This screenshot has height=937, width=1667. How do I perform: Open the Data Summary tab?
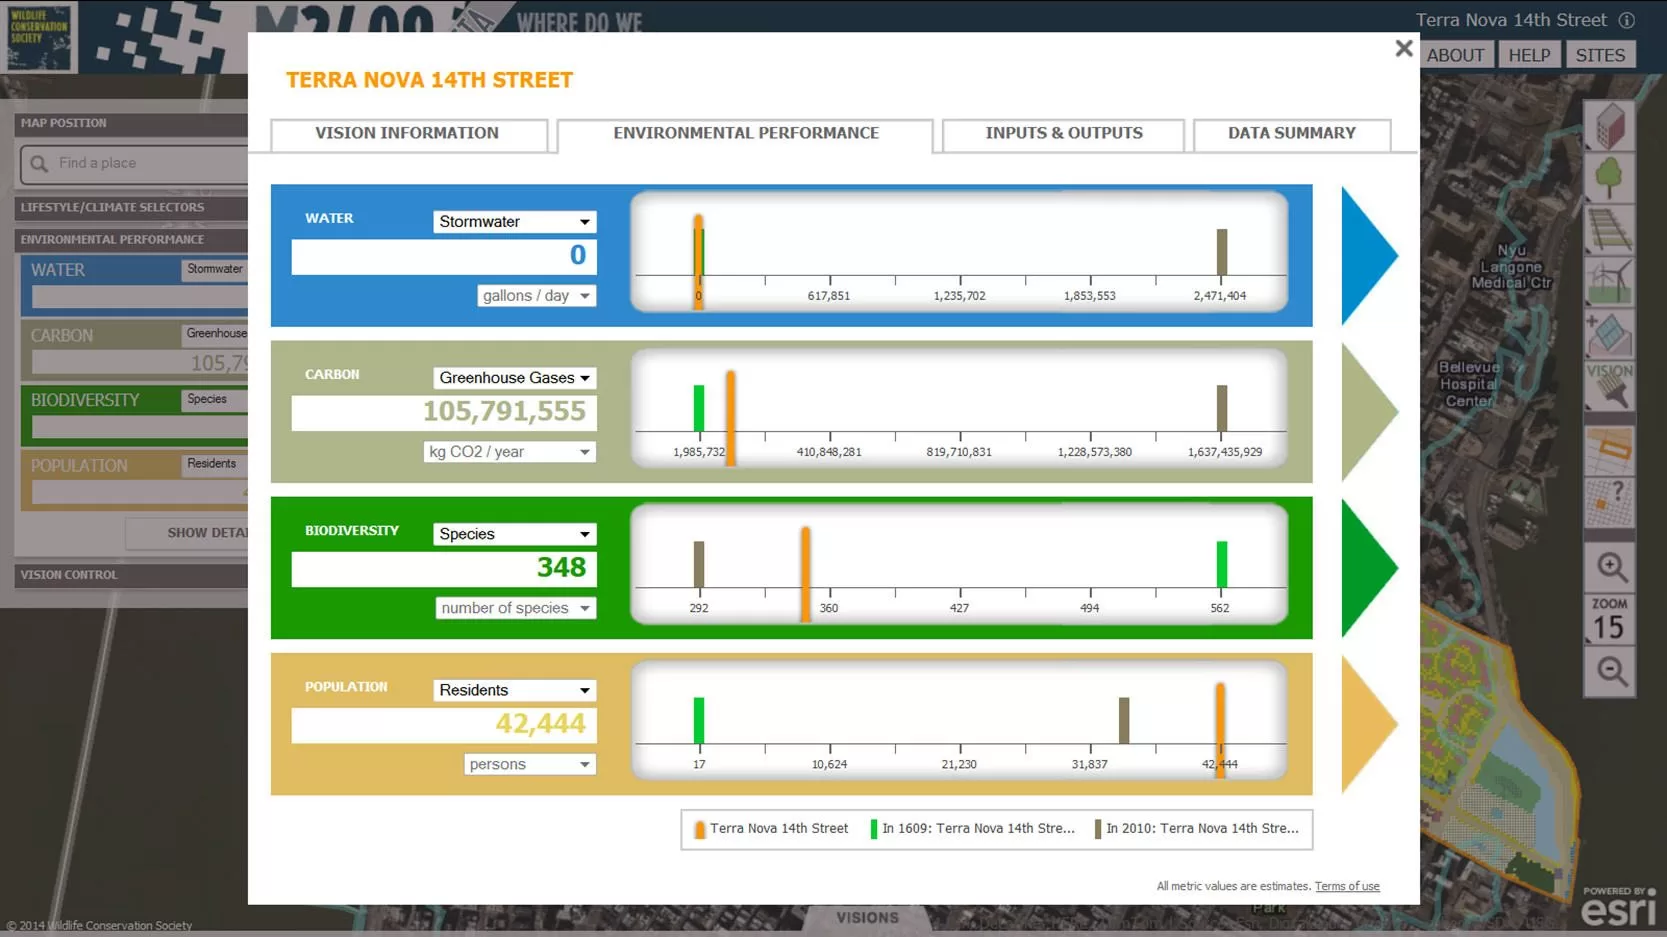[1291, 134]
